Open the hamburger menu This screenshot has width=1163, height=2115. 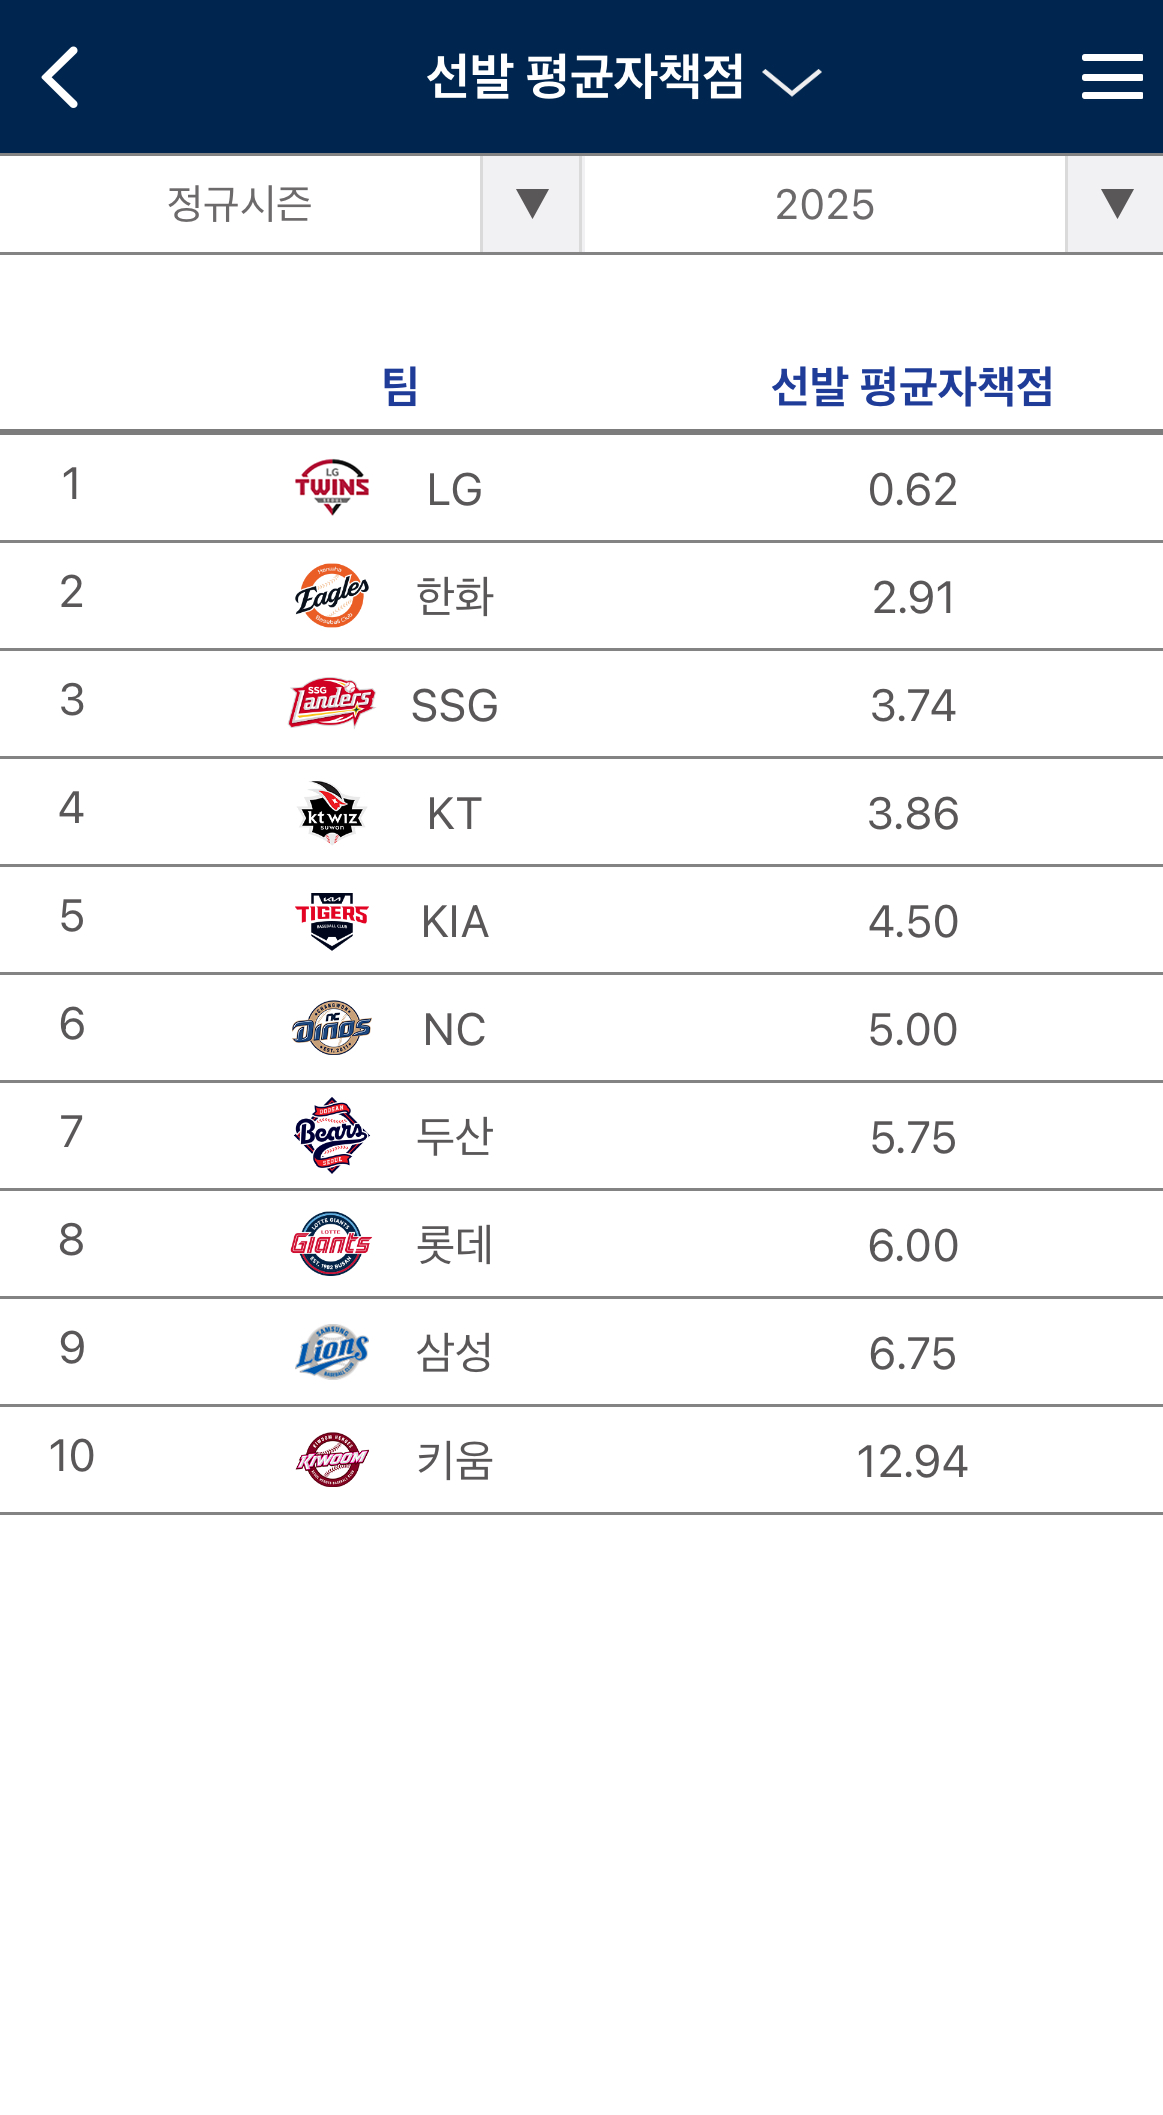pos(1111,77)
